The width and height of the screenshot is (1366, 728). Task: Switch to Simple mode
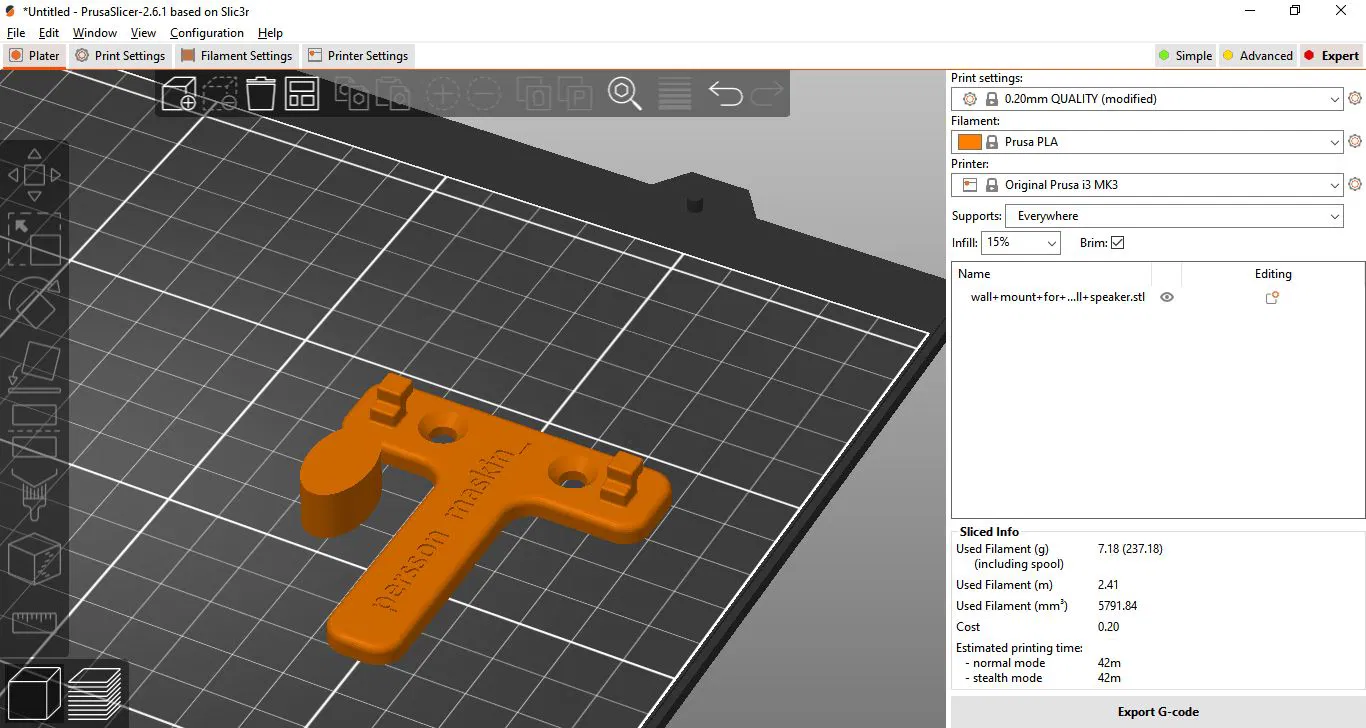click(x=1184, y=56)
